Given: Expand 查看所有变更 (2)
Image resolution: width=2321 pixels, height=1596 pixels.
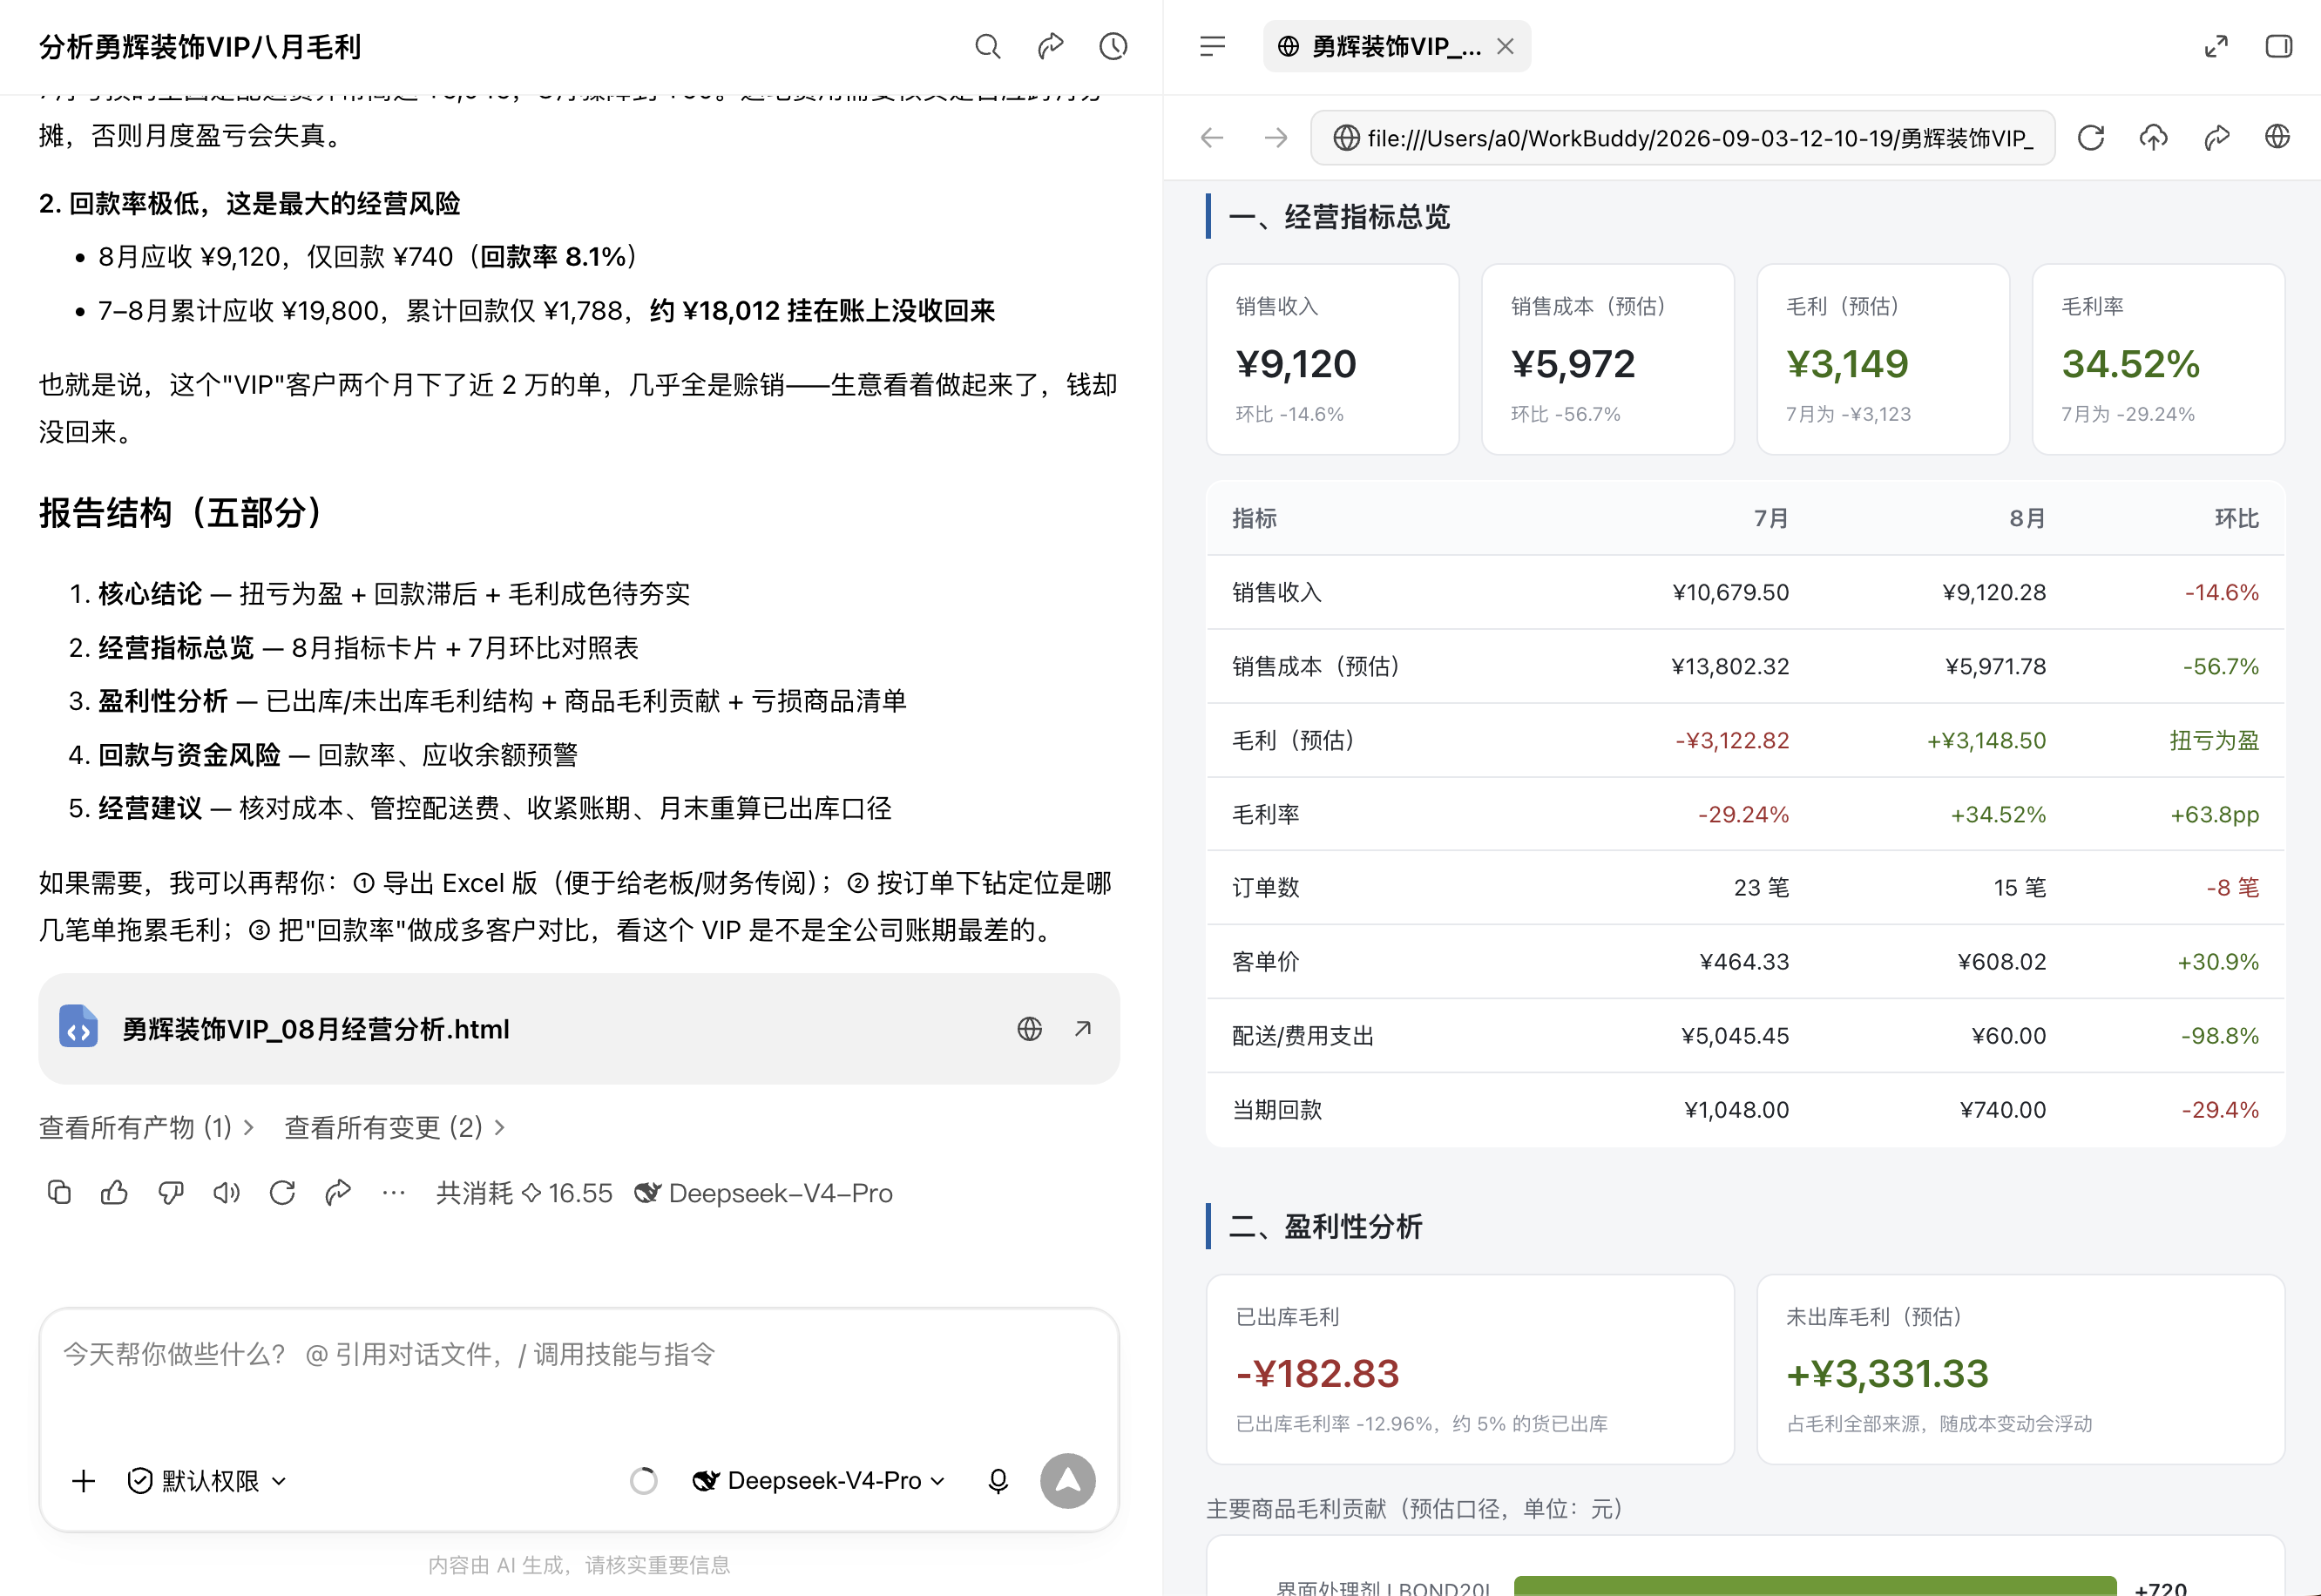Looking at the screenshot, I should (x=394, y=1128).
